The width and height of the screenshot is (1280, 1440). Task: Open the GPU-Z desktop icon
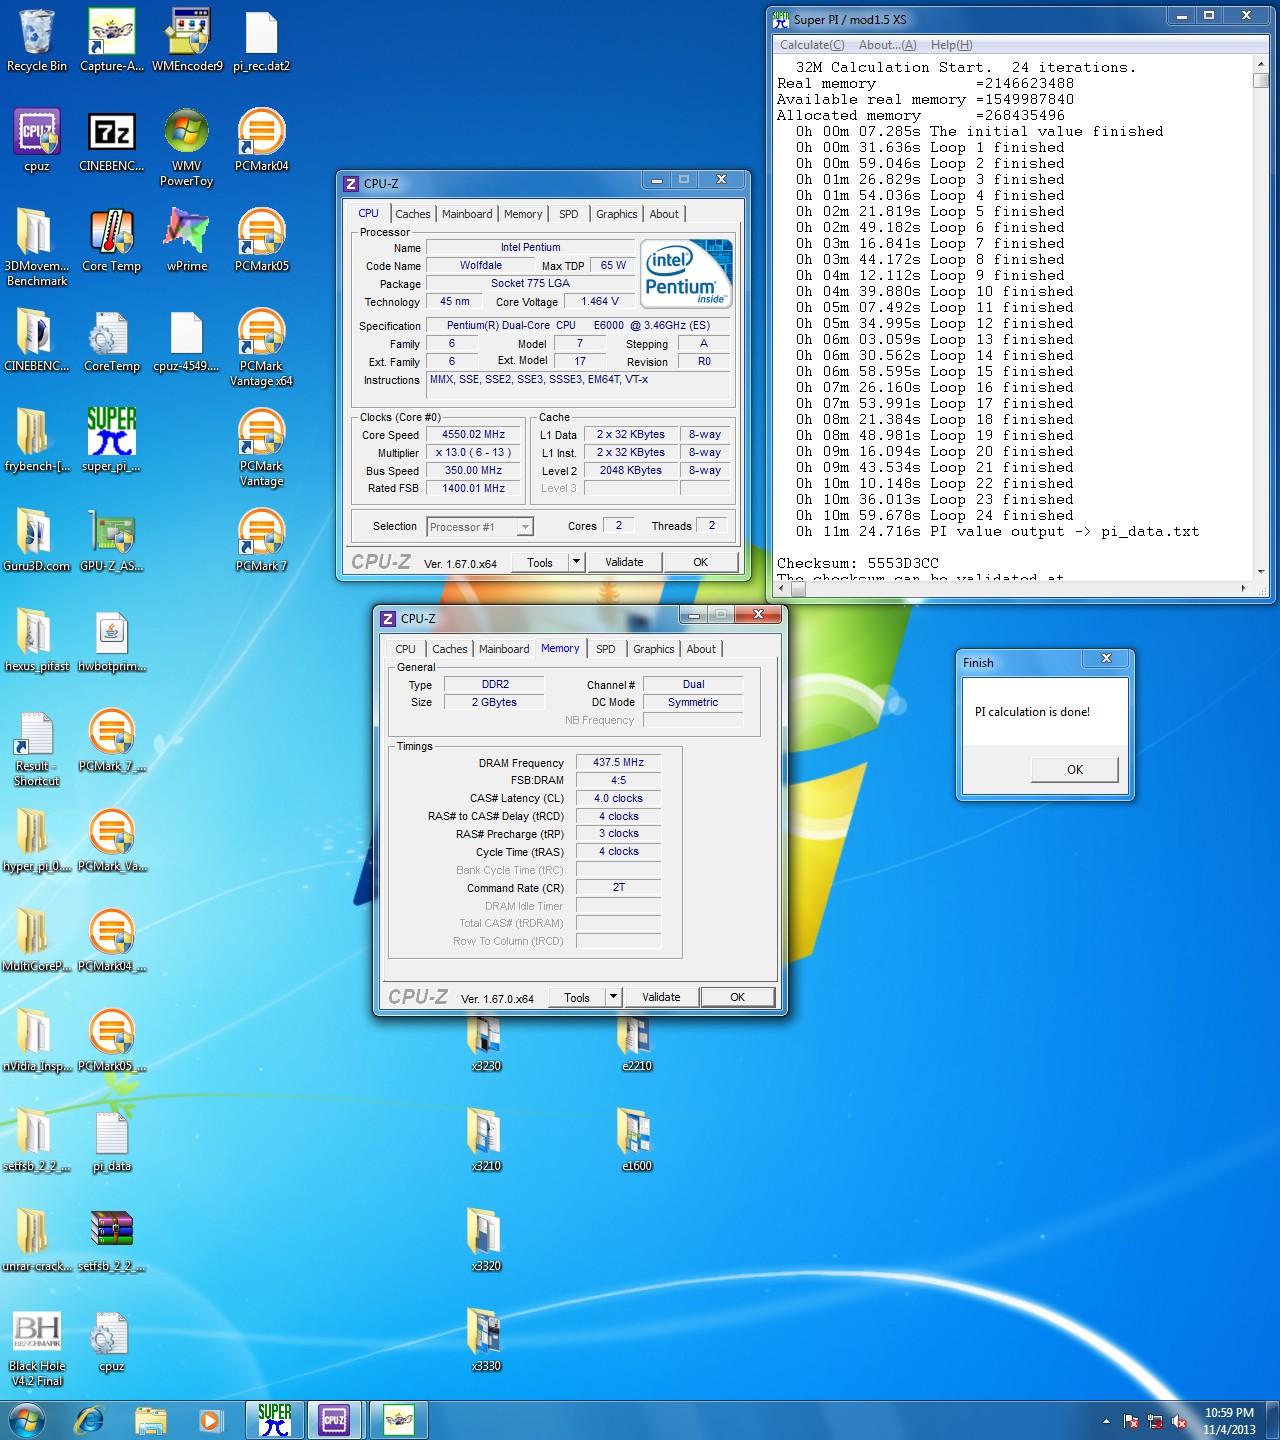pos(111,540)
